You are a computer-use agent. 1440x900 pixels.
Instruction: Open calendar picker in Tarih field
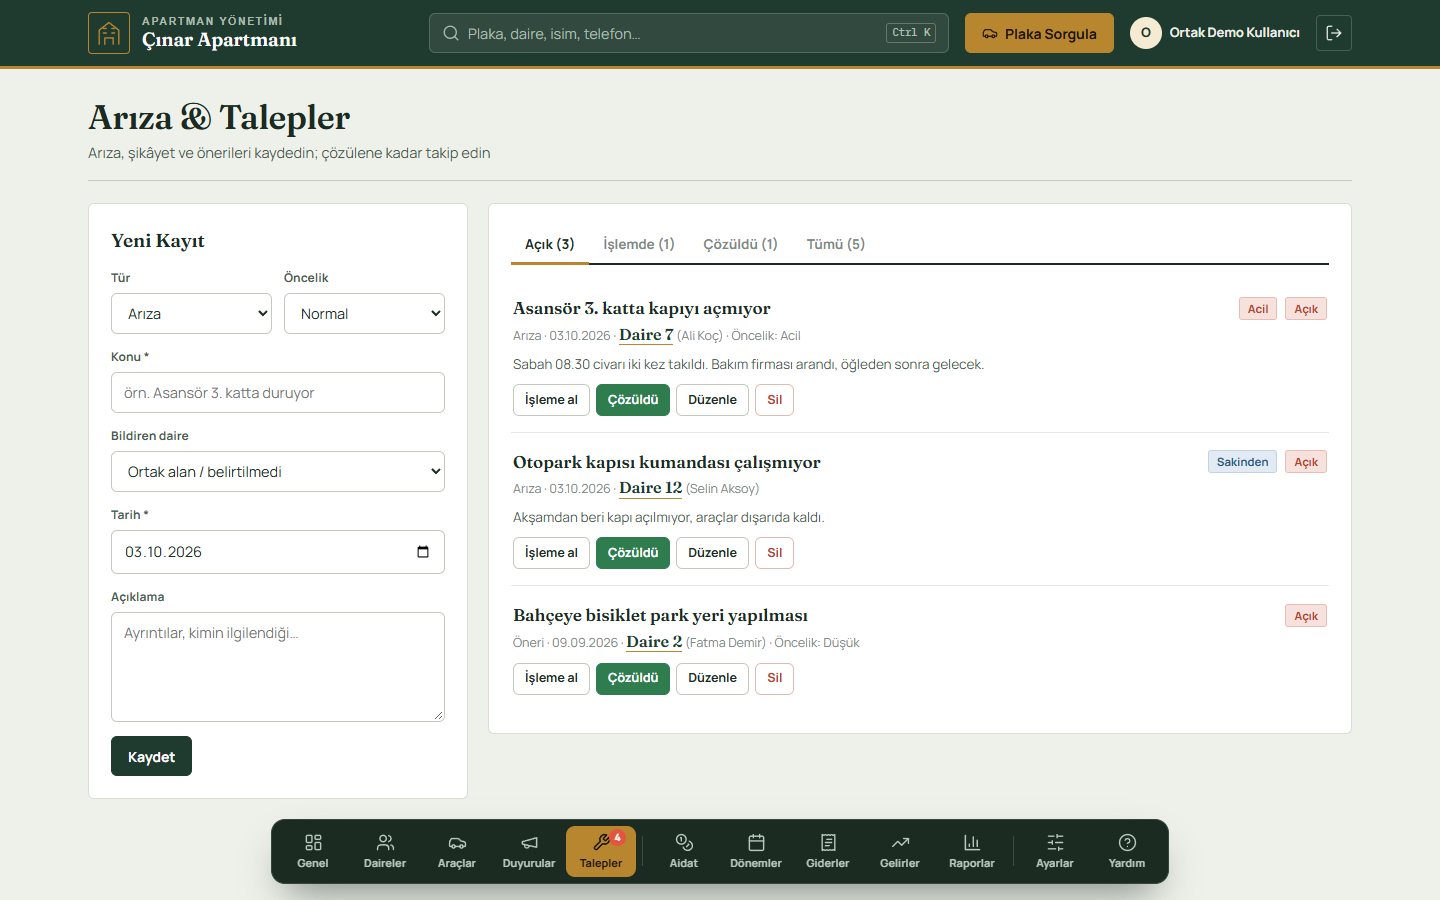click(423, 552)
